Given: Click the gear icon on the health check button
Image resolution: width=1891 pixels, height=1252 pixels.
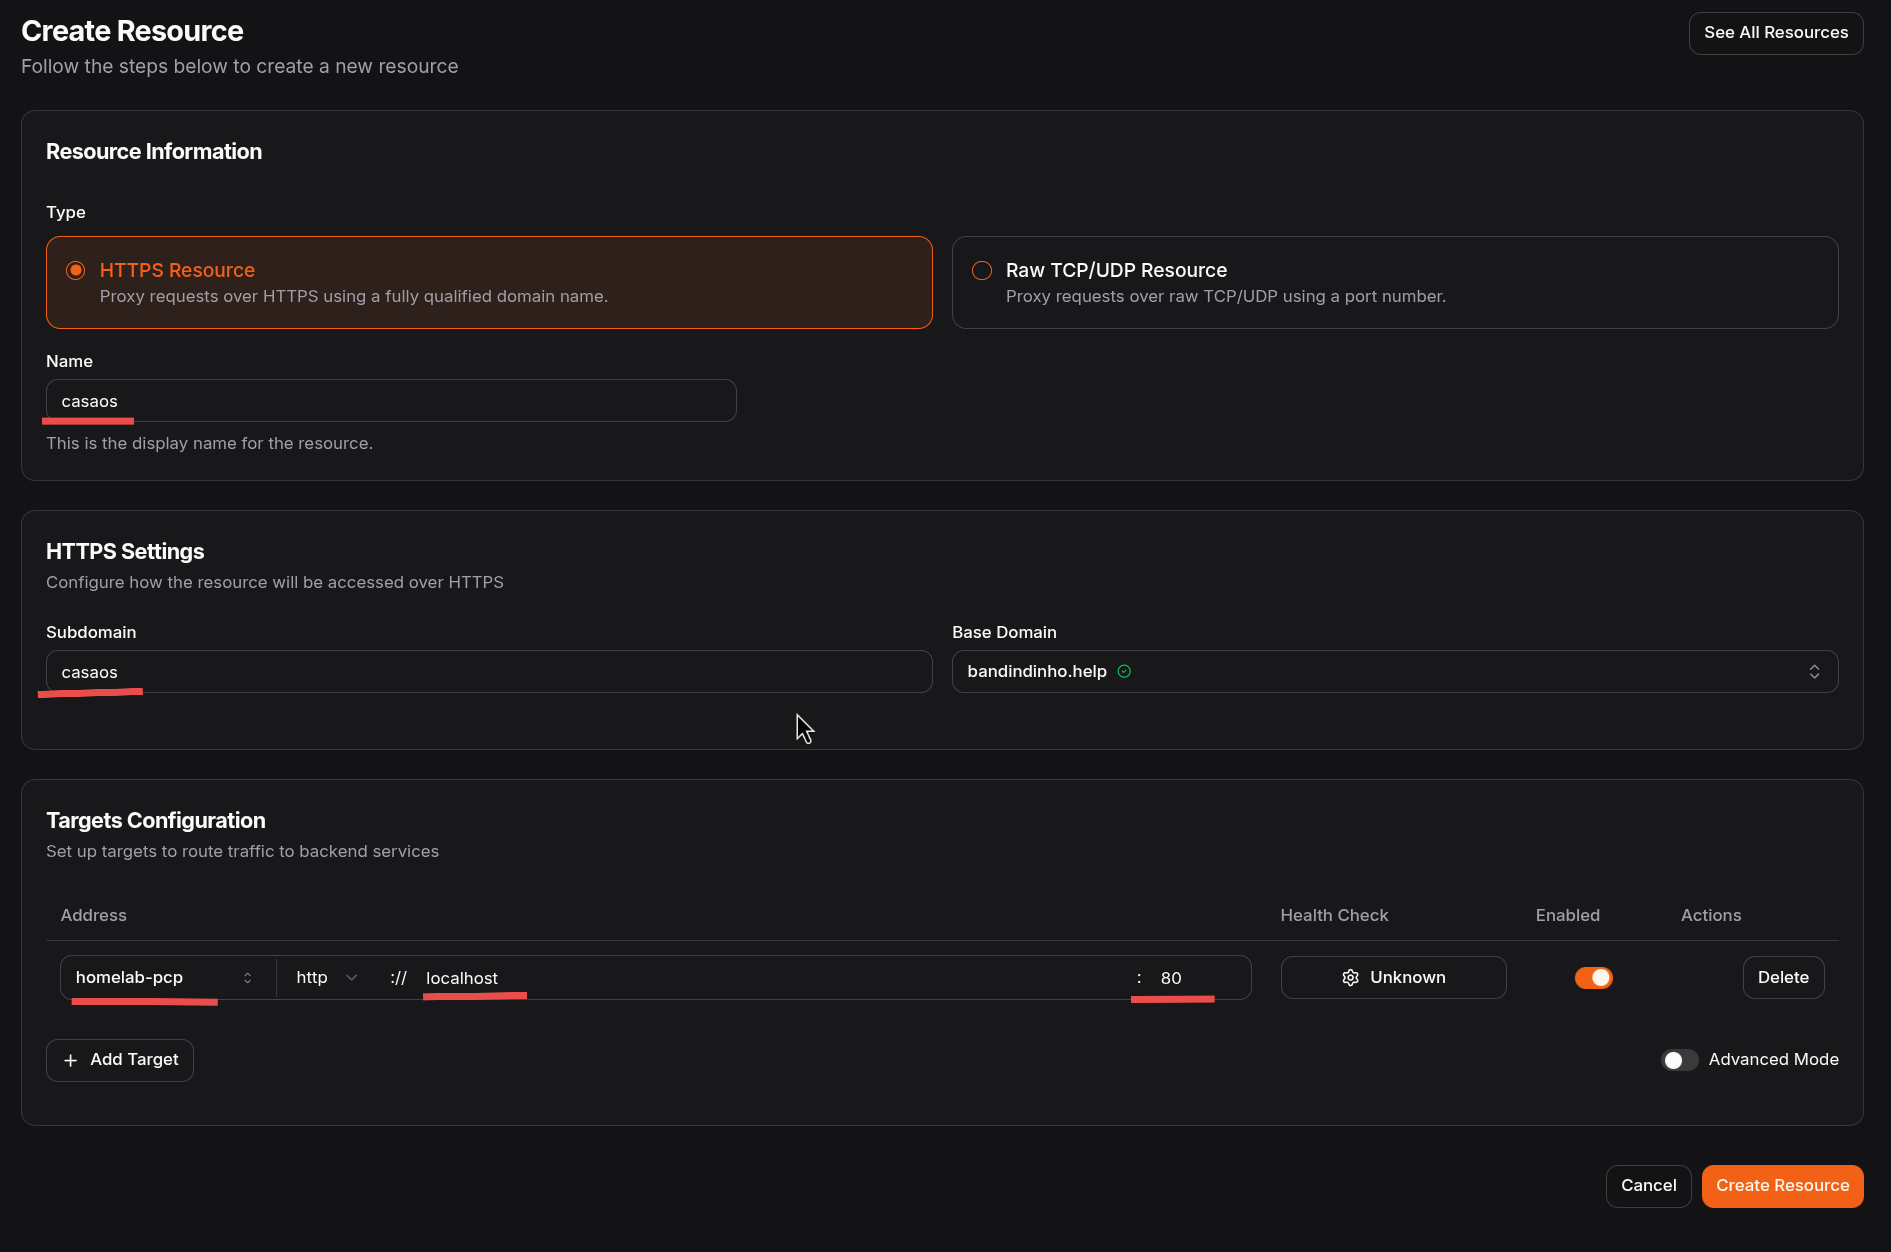Looking at the screenshot, I should click(x=1350, y=977).
